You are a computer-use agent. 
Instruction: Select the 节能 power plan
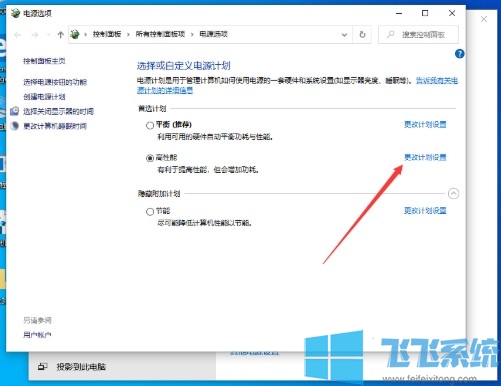coord(150,212)
